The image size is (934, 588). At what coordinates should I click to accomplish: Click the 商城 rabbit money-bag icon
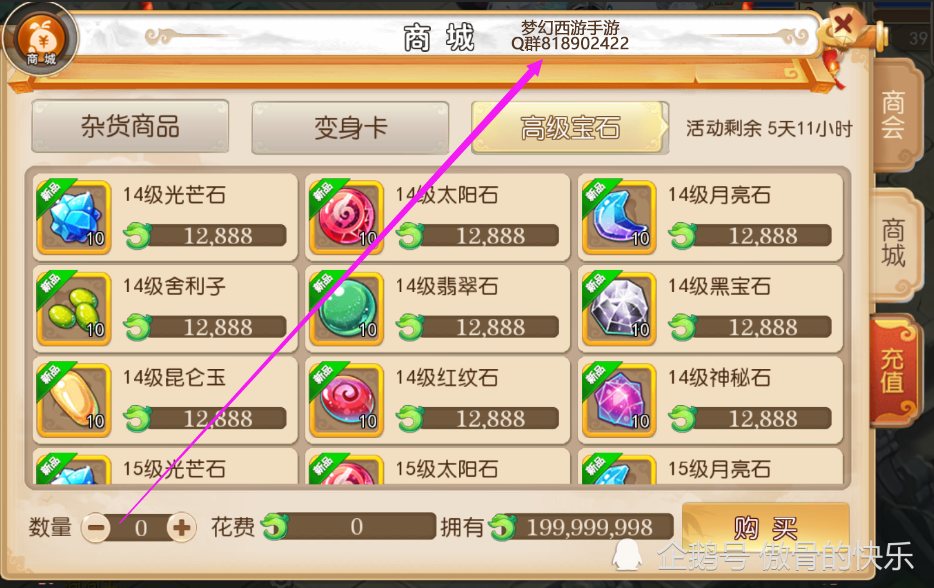pyautogui.click(x=41, y=38)
